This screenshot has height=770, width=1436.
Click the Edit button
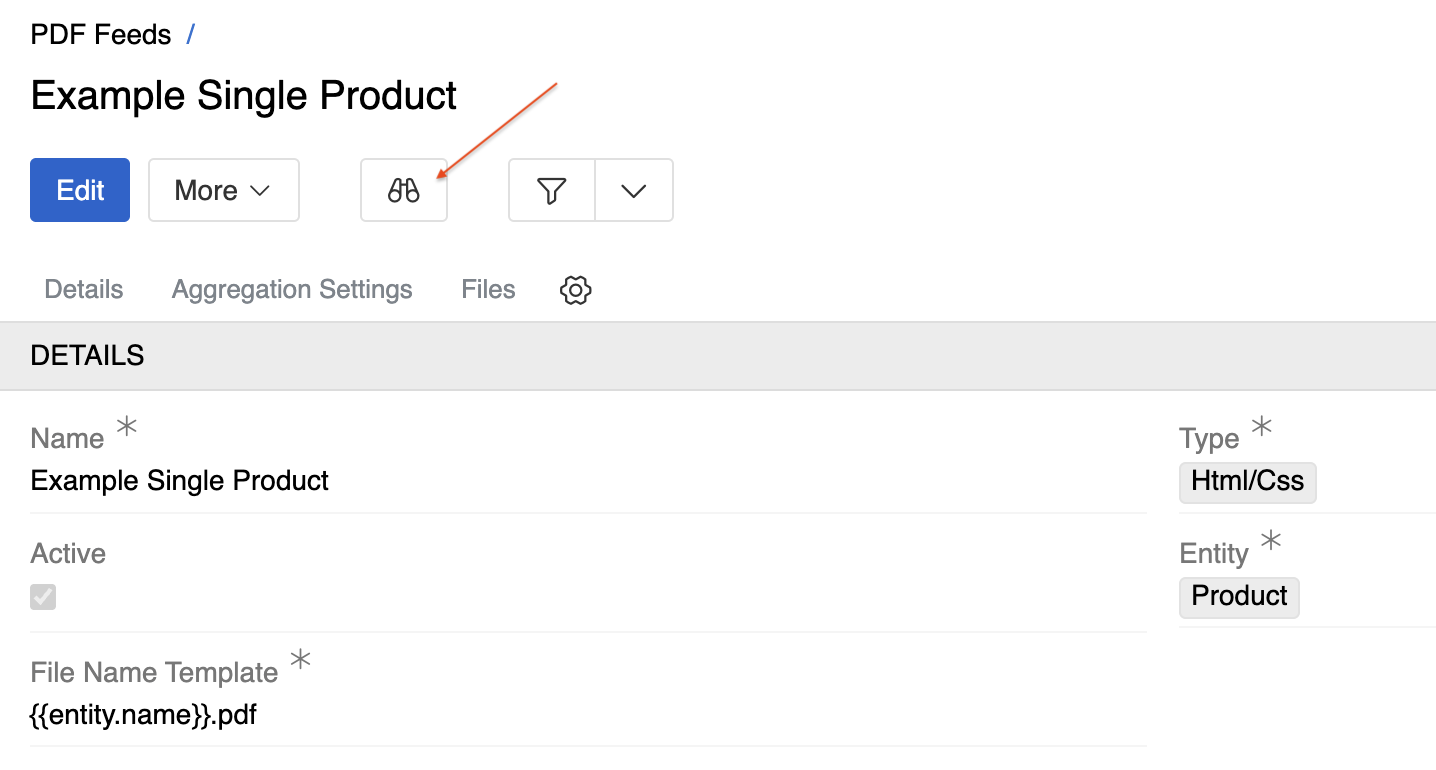pos(79,190)
